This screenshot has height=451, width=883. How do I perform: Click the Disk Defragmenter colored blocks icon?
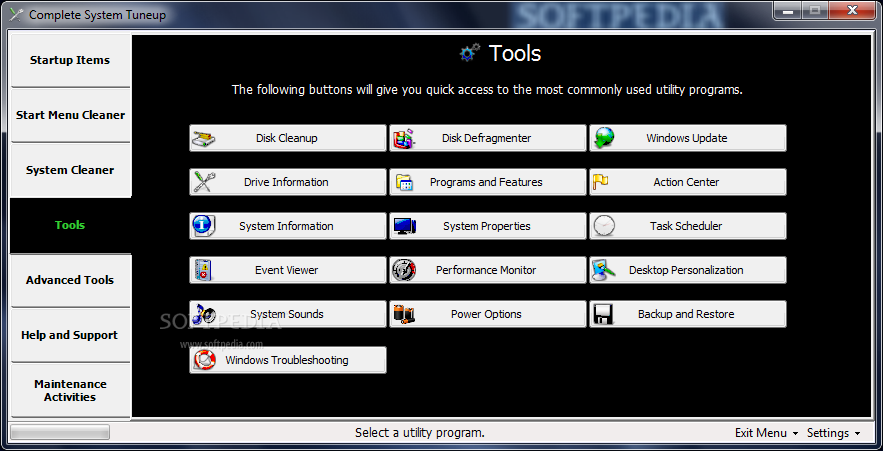[403, 138]
